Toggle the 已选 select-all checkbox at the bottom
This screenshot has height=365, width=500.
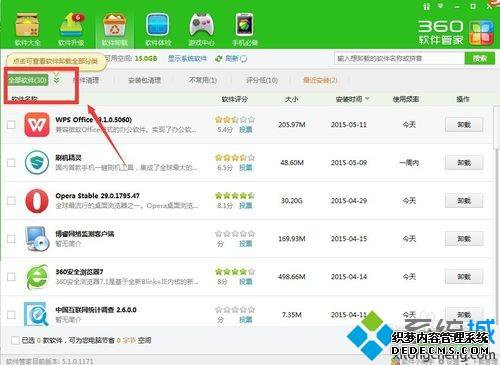click(x=15, y=340)
